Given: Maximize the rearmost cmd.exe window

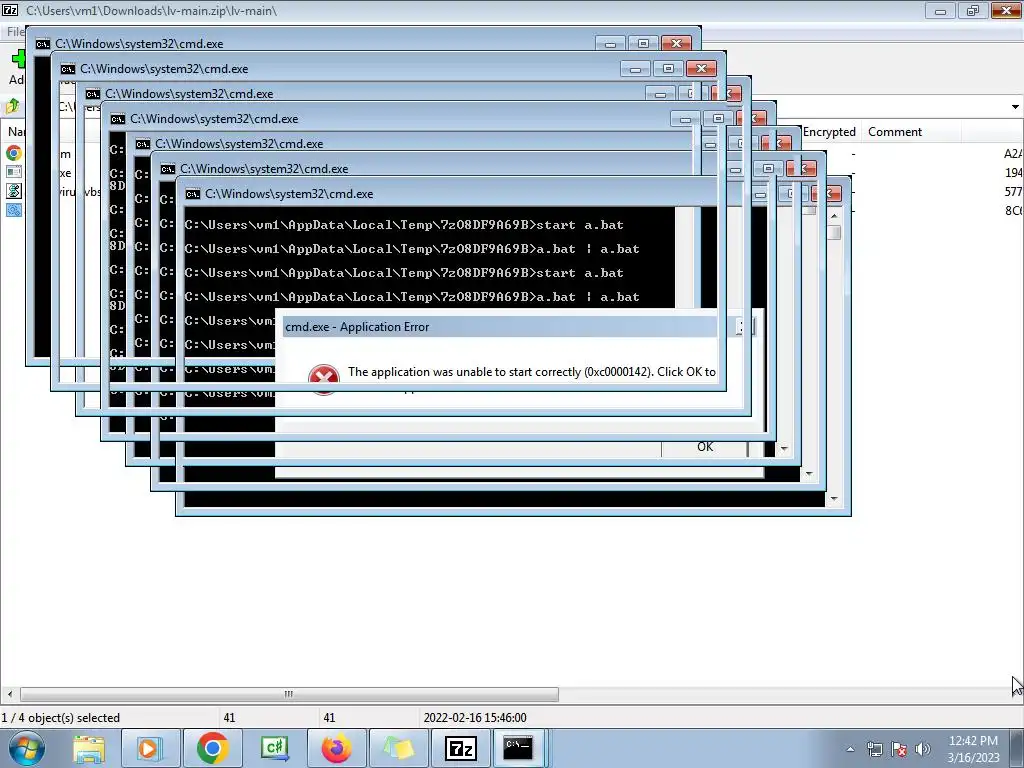Looking at the screenshot, I should (643, 44).
